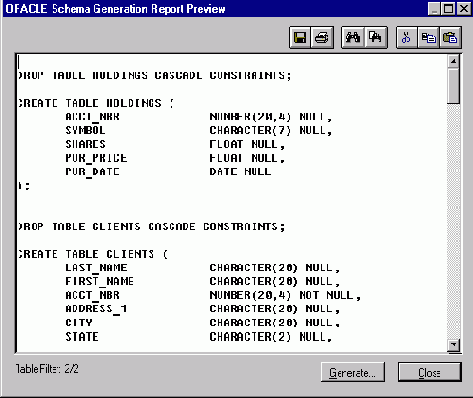
Task: Click the SHARES column name
Action: pos(85,144)
